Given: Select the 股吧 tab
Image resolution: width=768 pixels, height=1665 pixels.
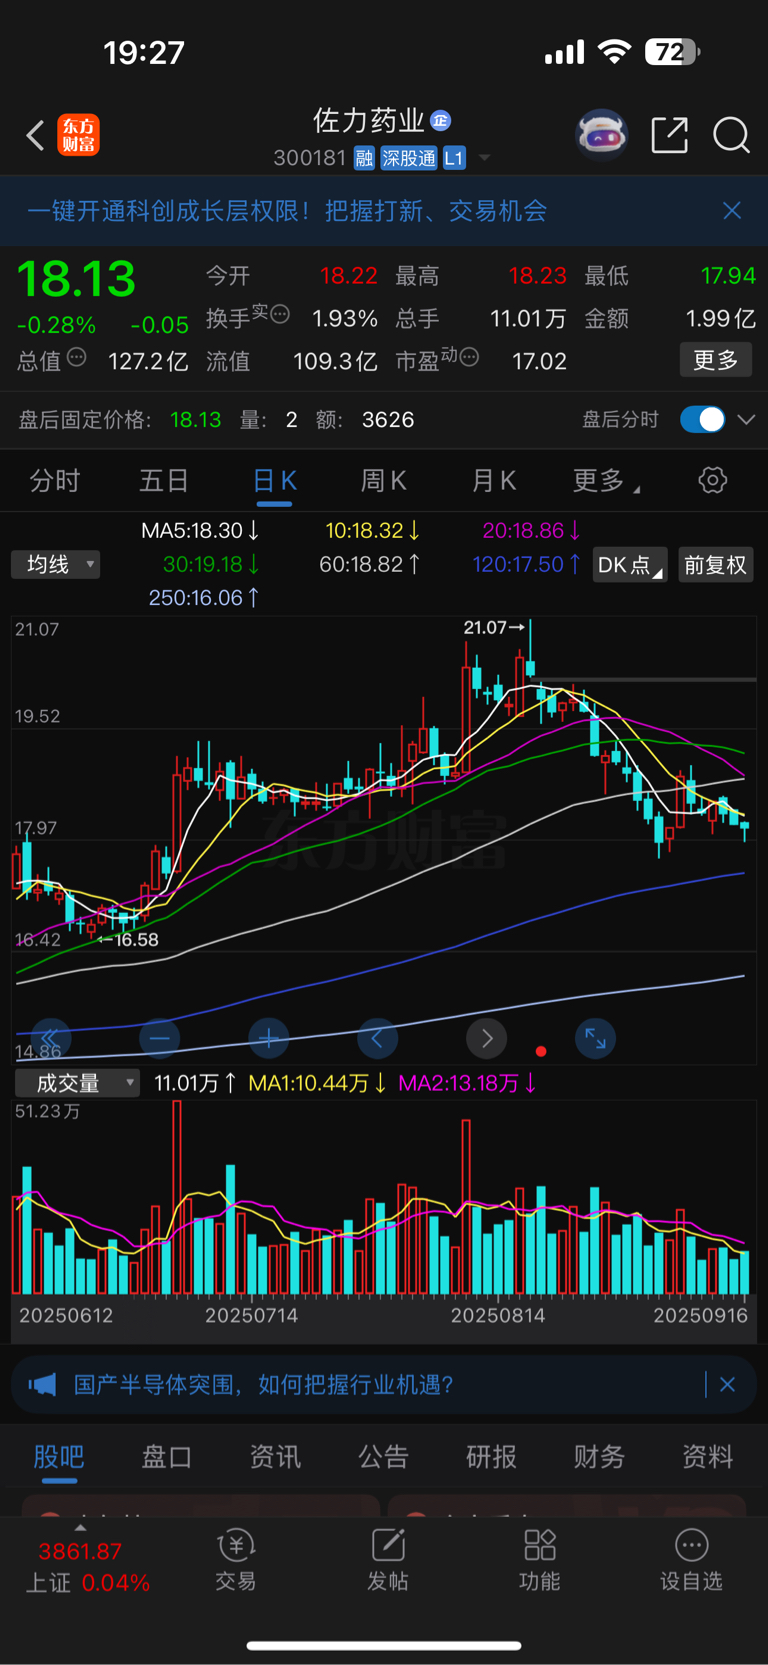Looking at the screenshot, I should (59, 1457).
